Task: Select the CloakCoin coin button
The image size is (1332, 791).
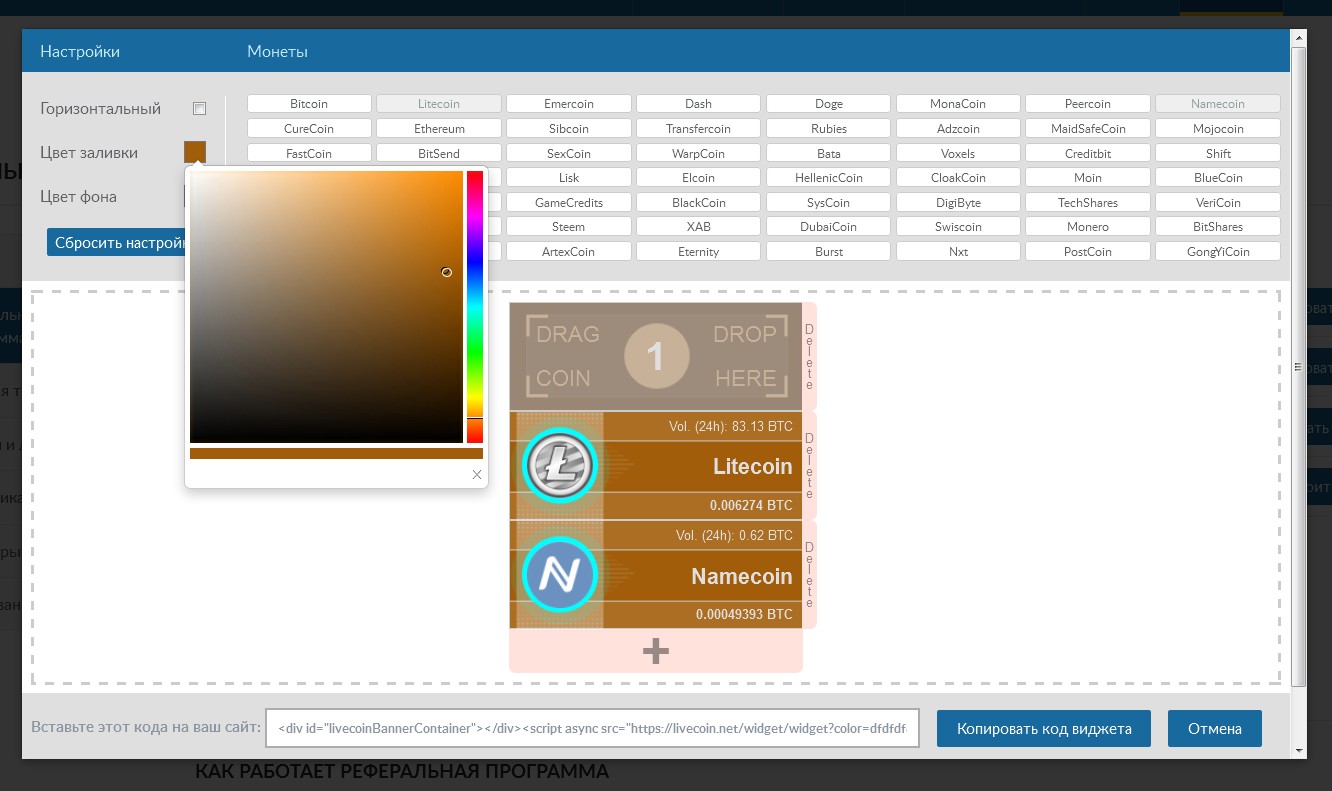Action: tap(958, 177)
